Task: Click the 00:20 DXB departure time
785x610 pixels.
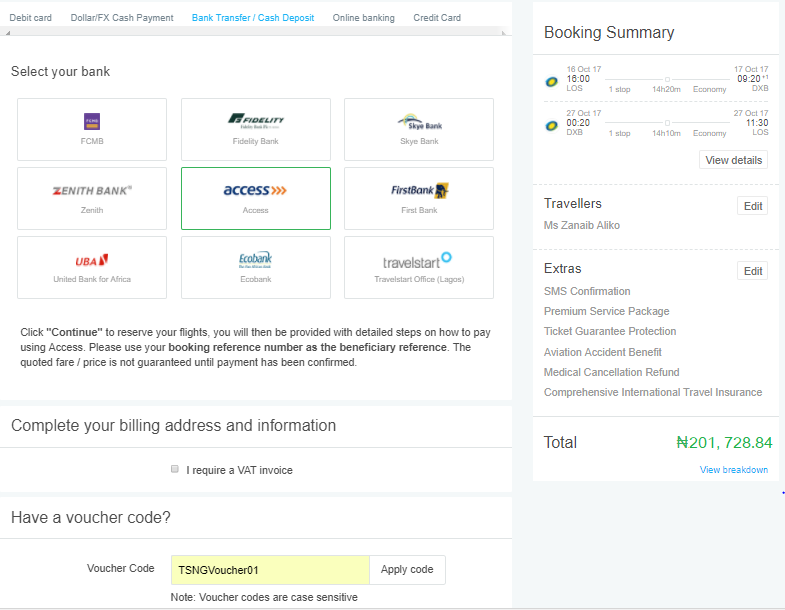Action: tap(578, 123)
